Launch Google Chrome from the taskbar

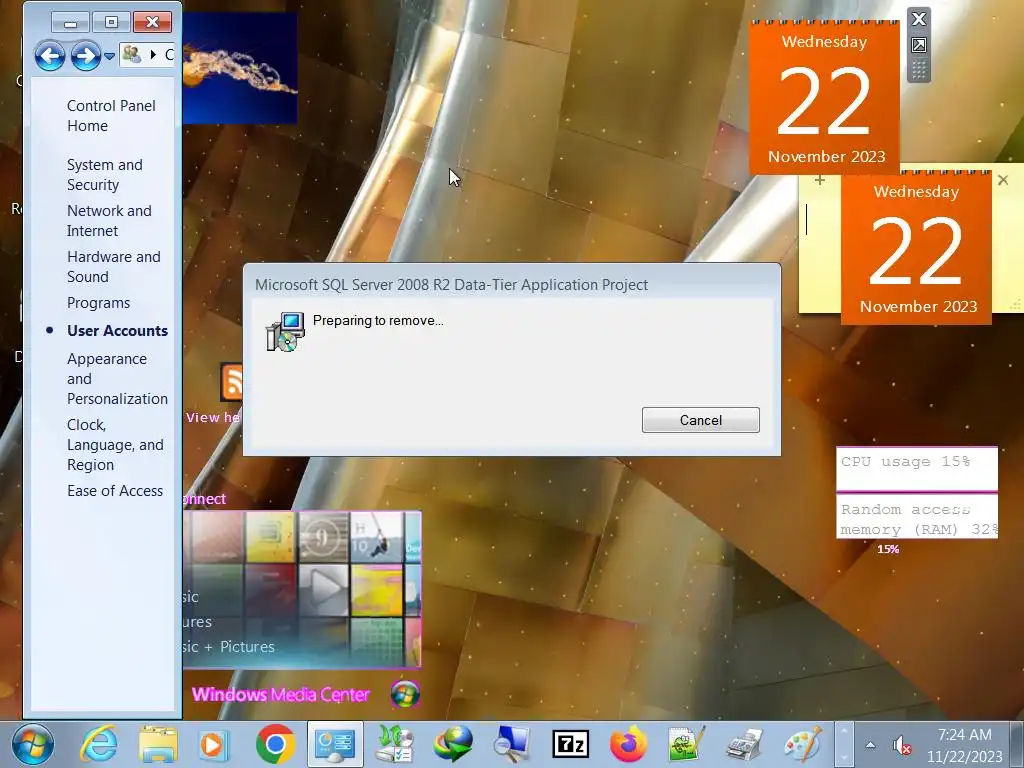(275, 744)
